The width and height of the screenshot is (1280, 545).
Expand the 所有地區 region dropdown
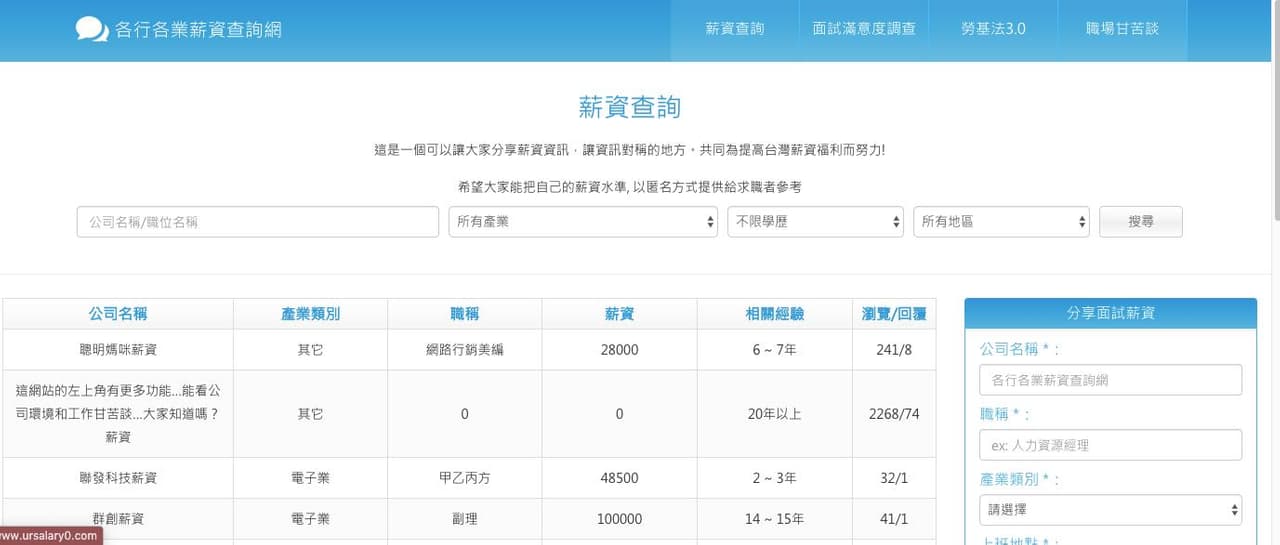point(1002,222)
